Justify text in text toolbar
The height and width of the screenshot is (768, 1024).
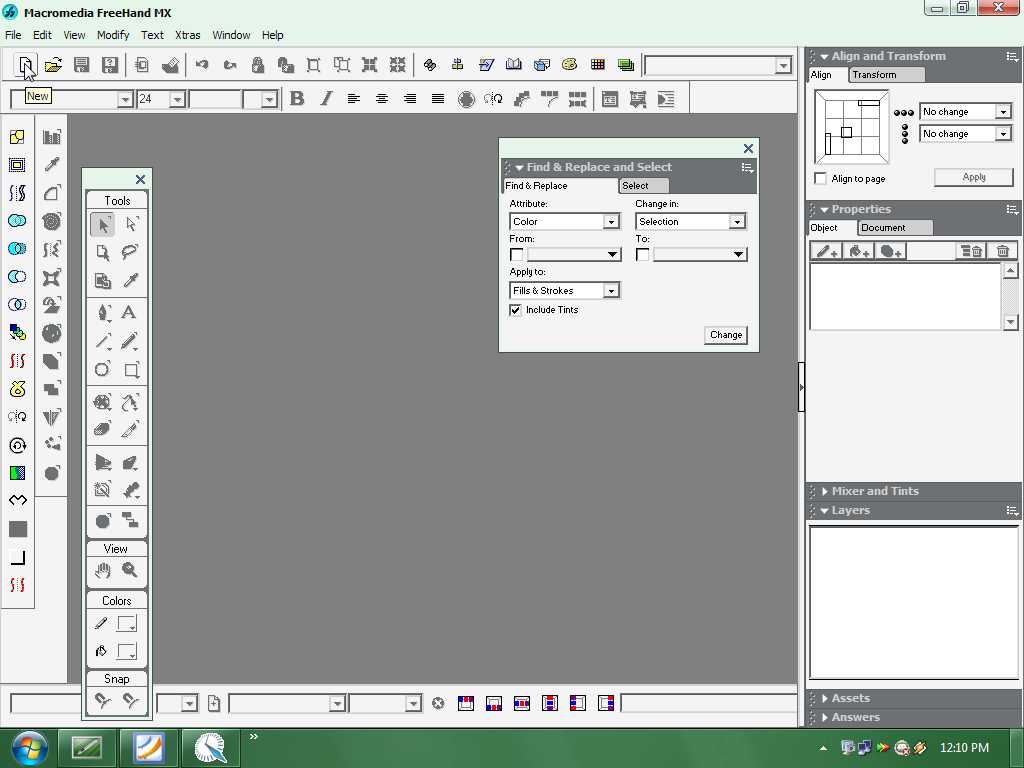[438, 99]
